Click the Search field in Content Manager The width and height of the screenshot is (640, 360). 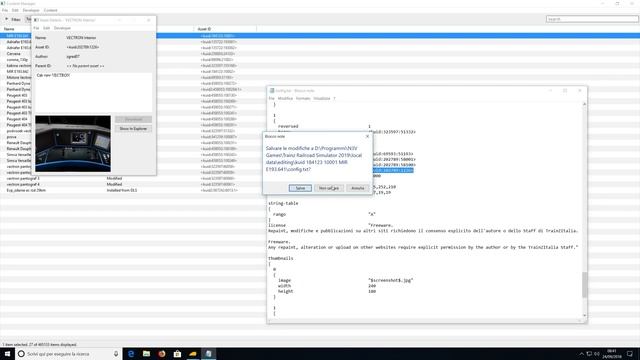click(592, 19)
